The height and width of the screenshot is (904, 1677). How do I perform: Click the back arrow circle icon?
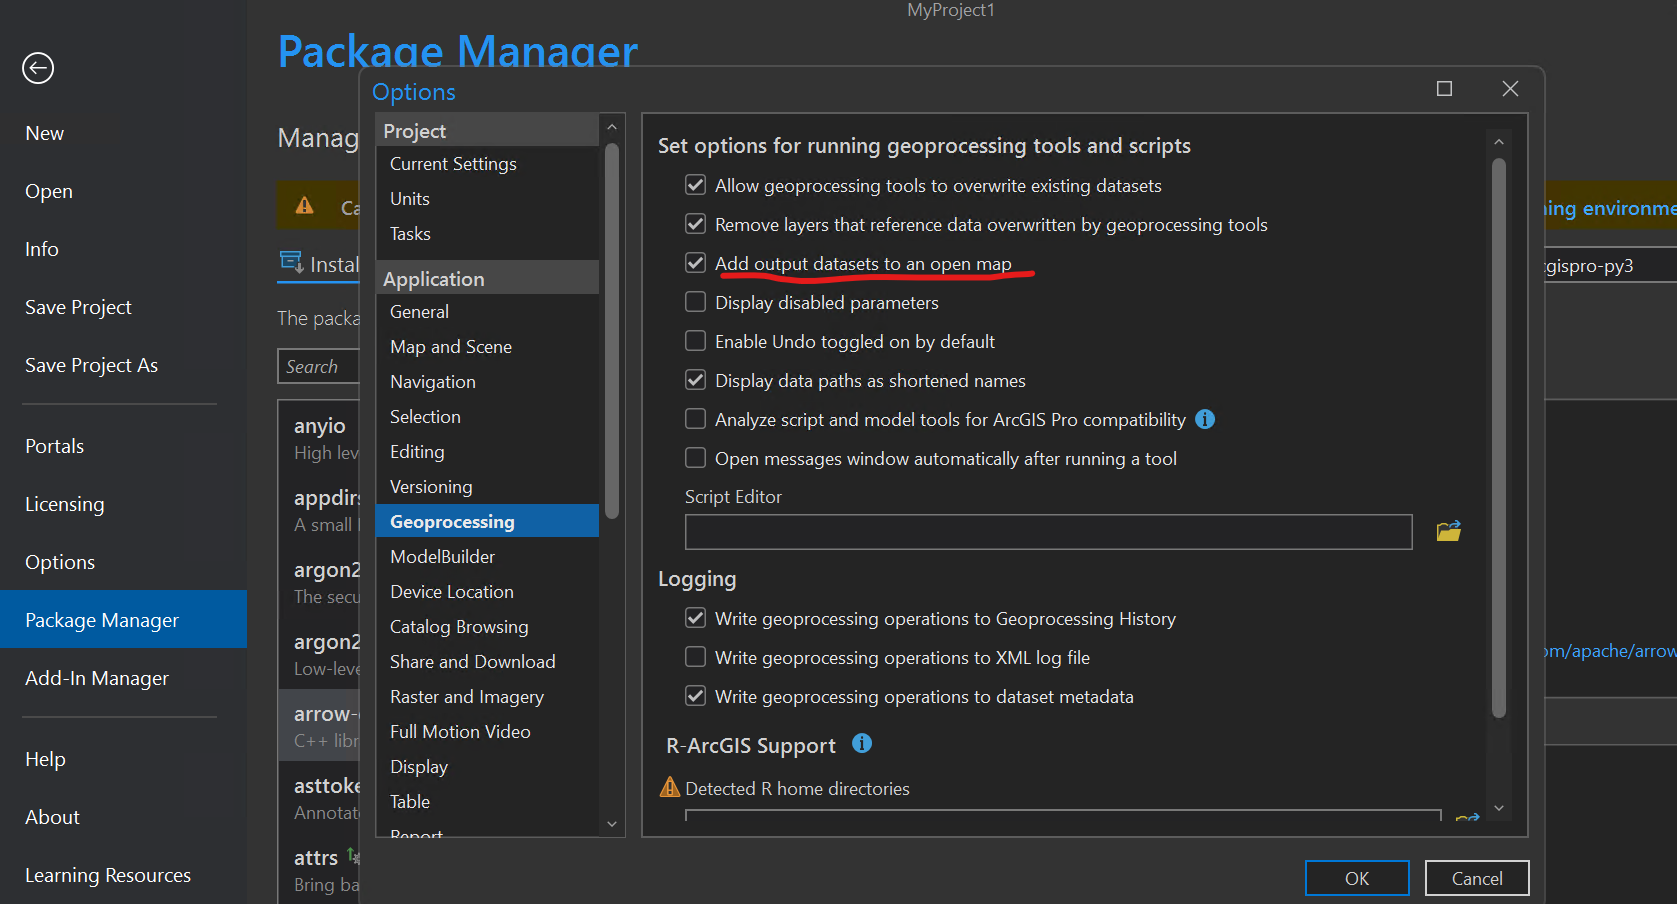[38, 68]
